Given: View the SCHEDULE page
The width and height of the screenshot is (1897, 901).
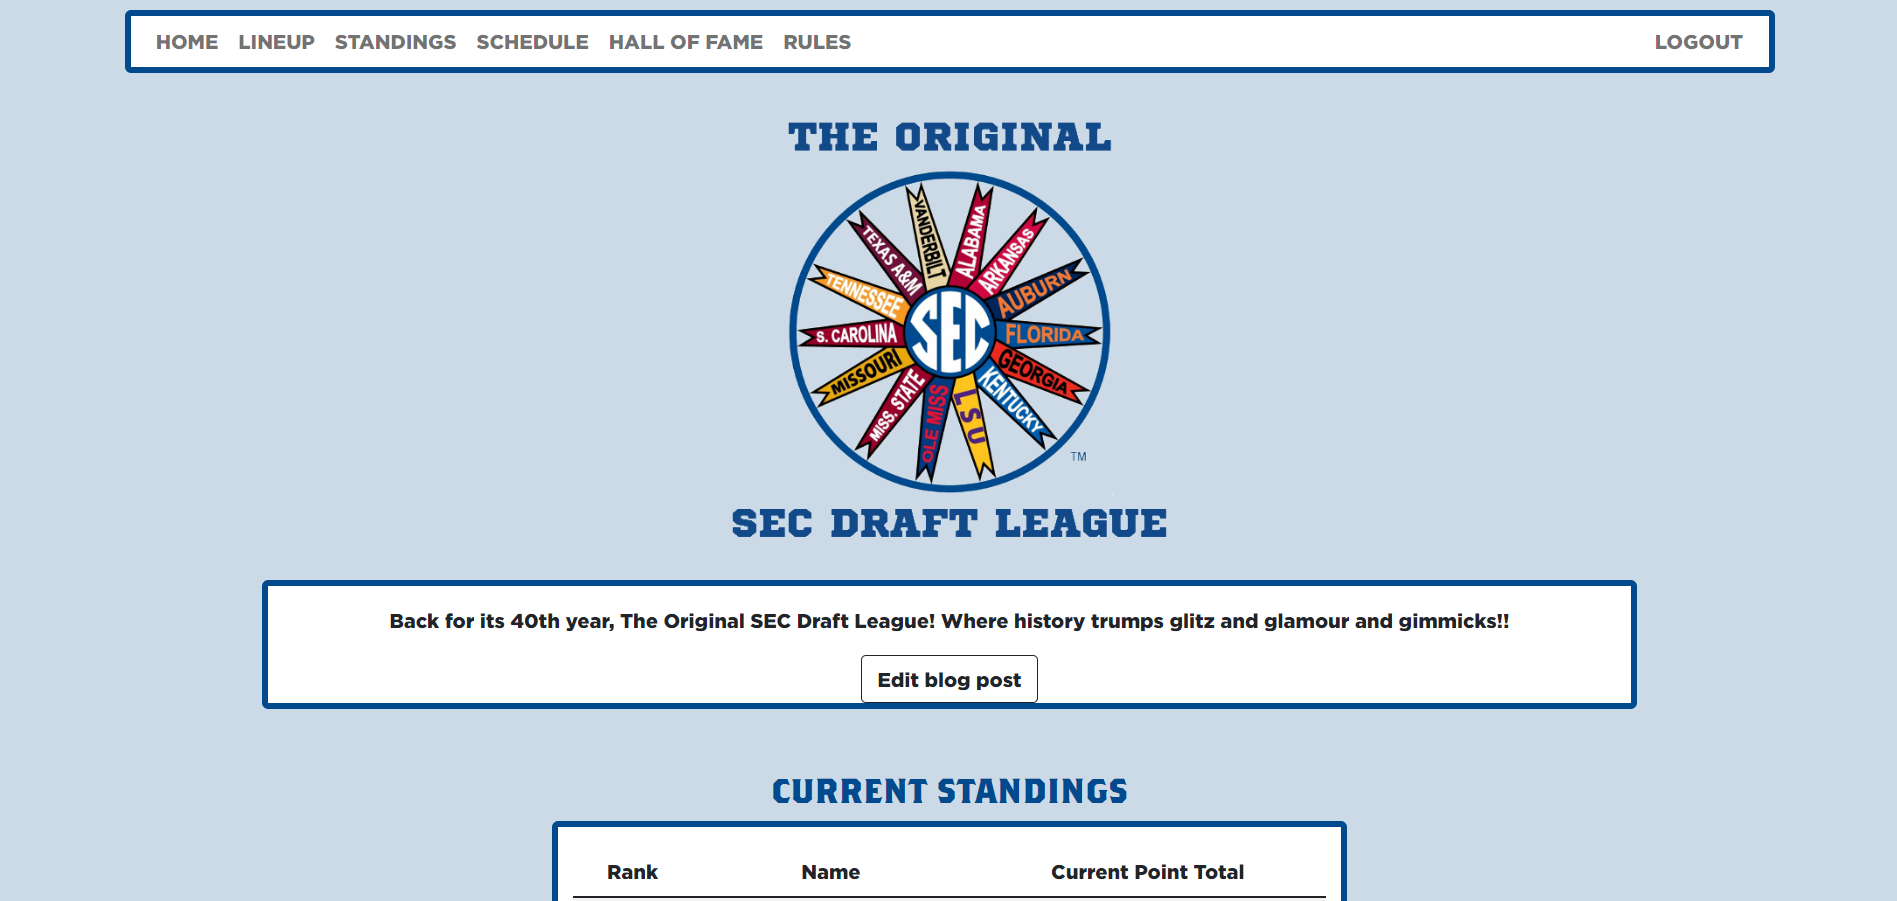Looking at the screenshot, I should pos(532,42).
